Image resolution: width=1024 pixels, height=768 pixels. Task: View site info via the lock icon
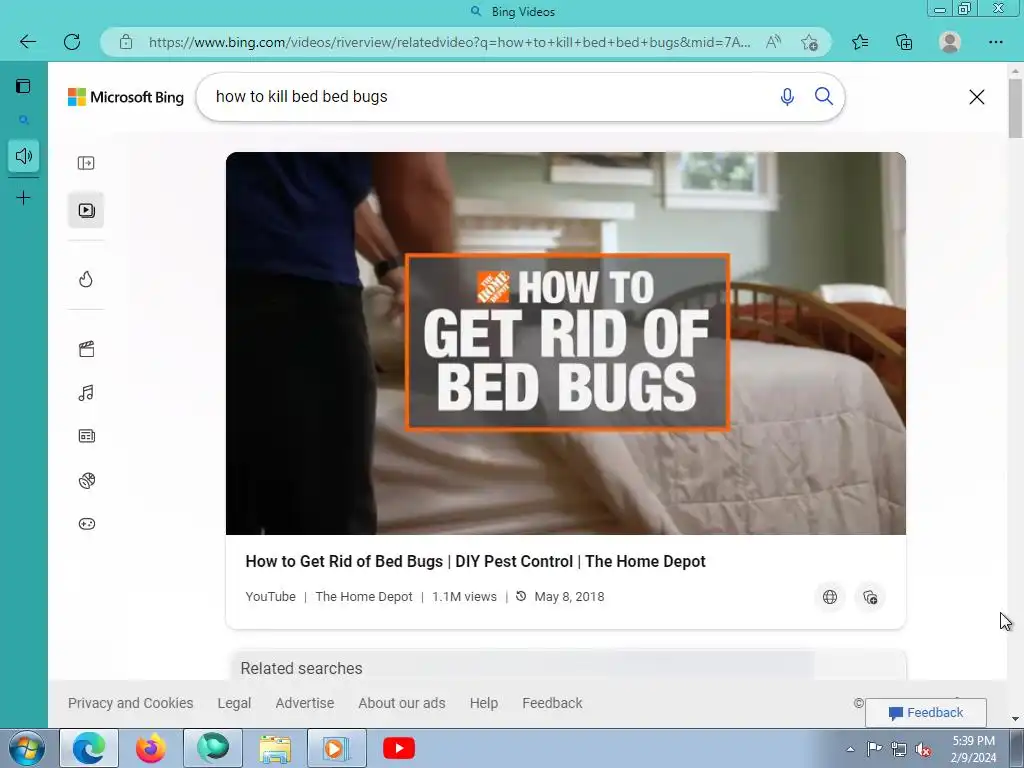(x=126, y=42)
